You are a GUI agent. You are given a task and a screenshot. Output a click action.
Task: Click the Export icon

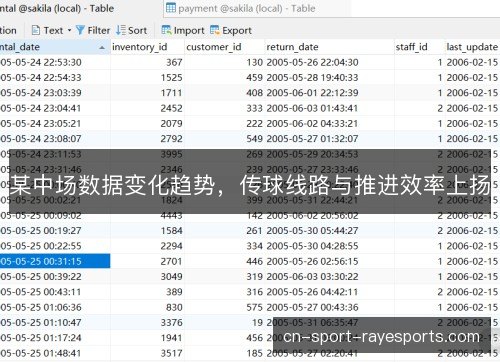pos(215,30)
